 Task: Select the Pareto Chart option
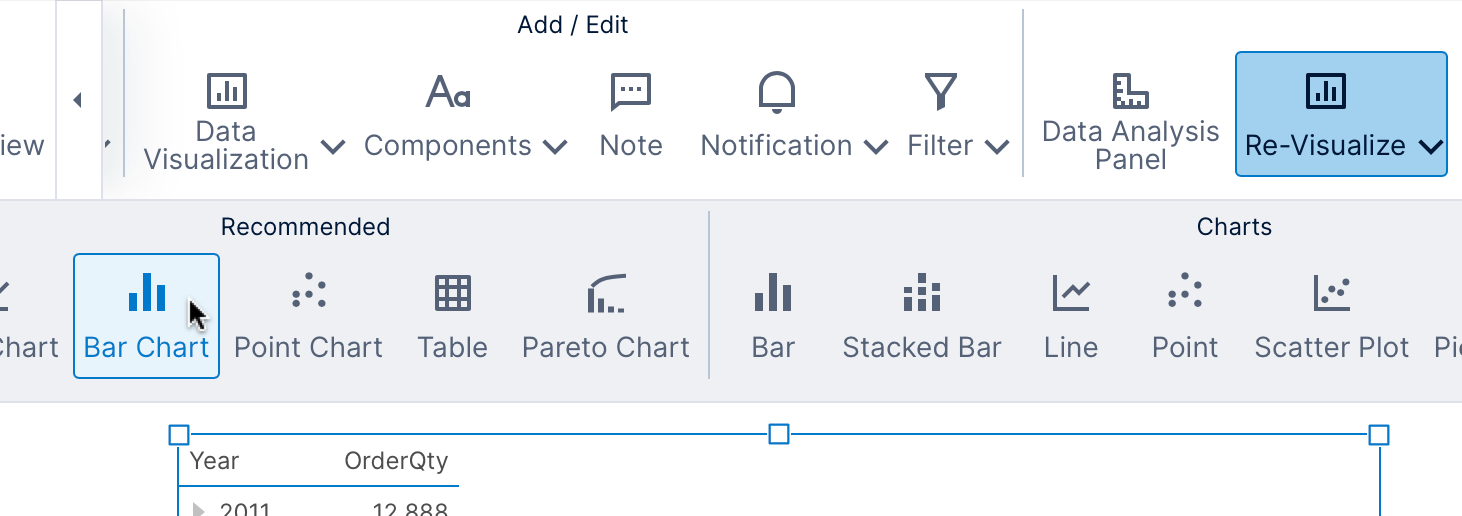tap(606, 316)
